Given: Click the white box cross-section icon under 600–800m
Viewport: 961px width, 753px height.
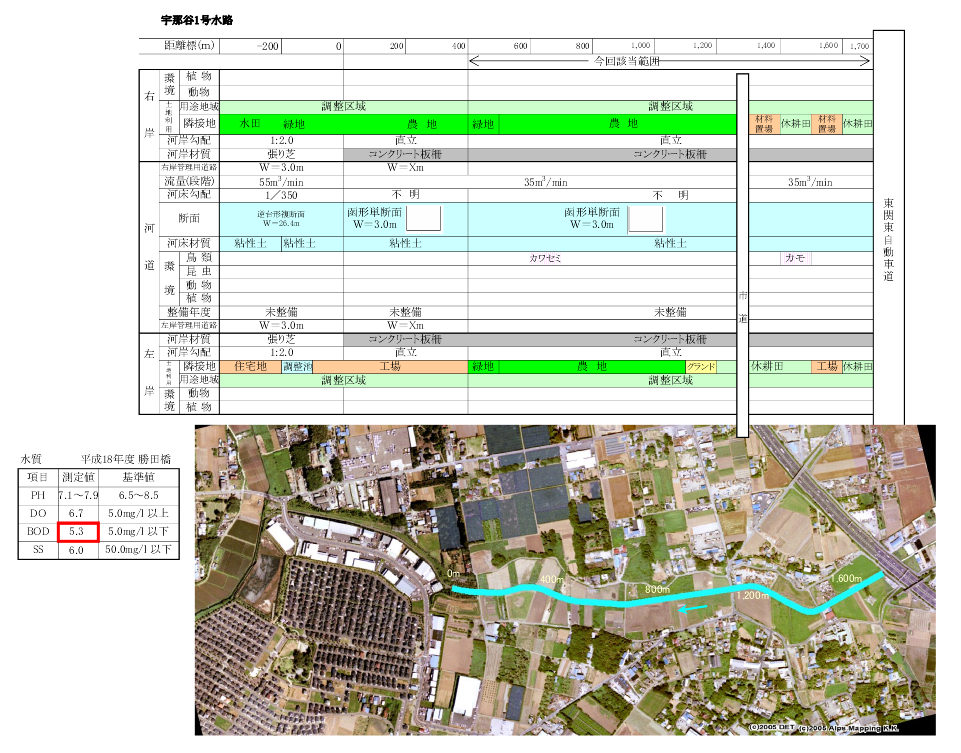Looking at the screenshot, I should [644, 219].
